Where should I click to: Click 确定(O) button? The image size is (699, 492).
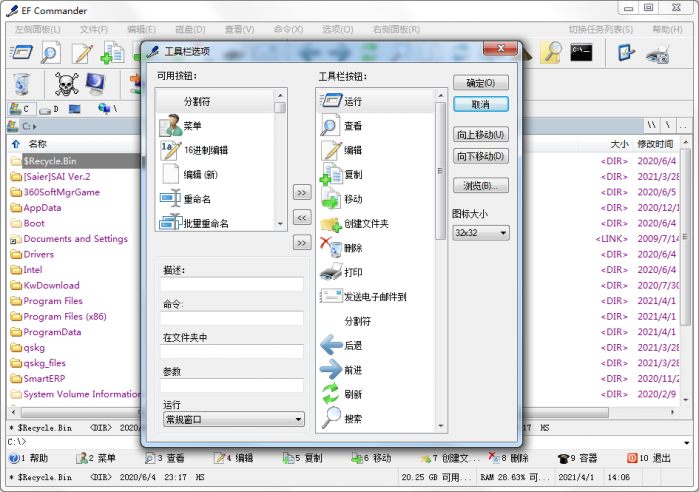(481, 83)
